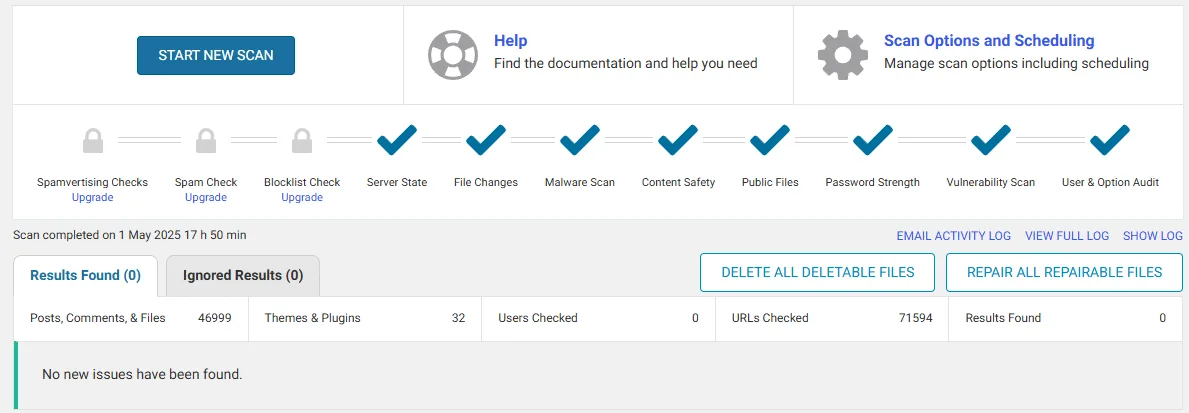Image resolution: width=1189 pixels, height=413 pixels.
Task: Click the Scan Options gear icon
Action: click(x=842, y=55)
